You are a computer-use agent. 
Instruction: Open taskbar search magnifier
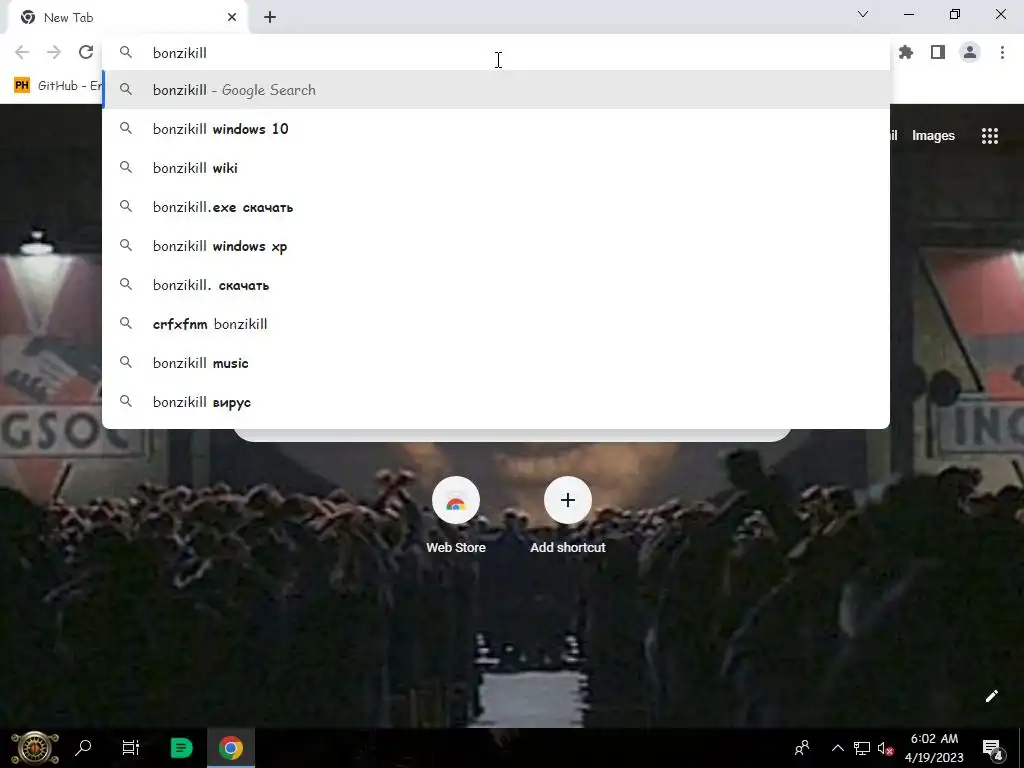coord(83,748)
